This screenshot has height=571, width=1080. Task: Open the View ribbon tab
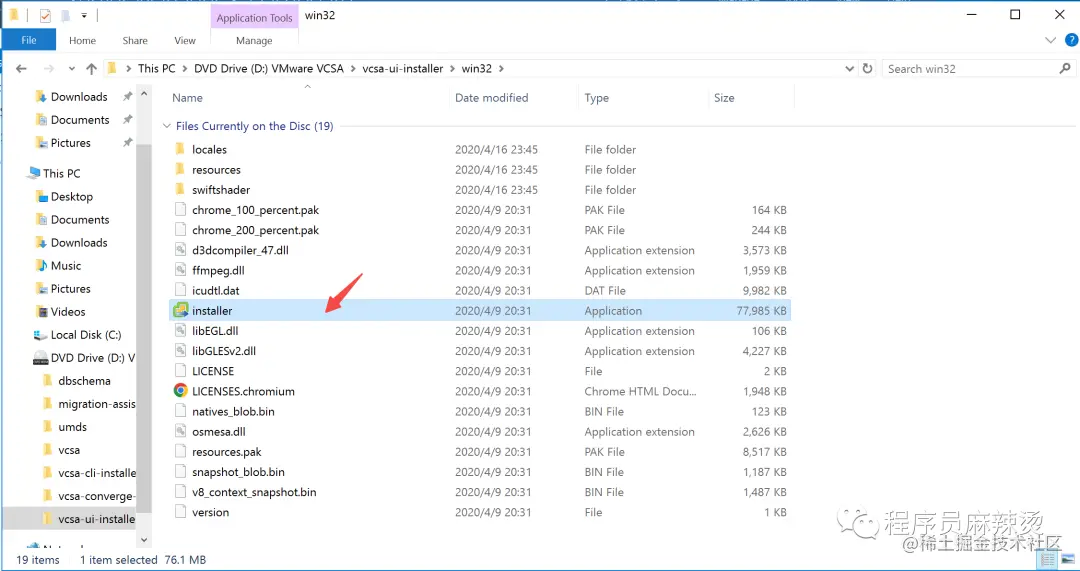coord(185,41)
